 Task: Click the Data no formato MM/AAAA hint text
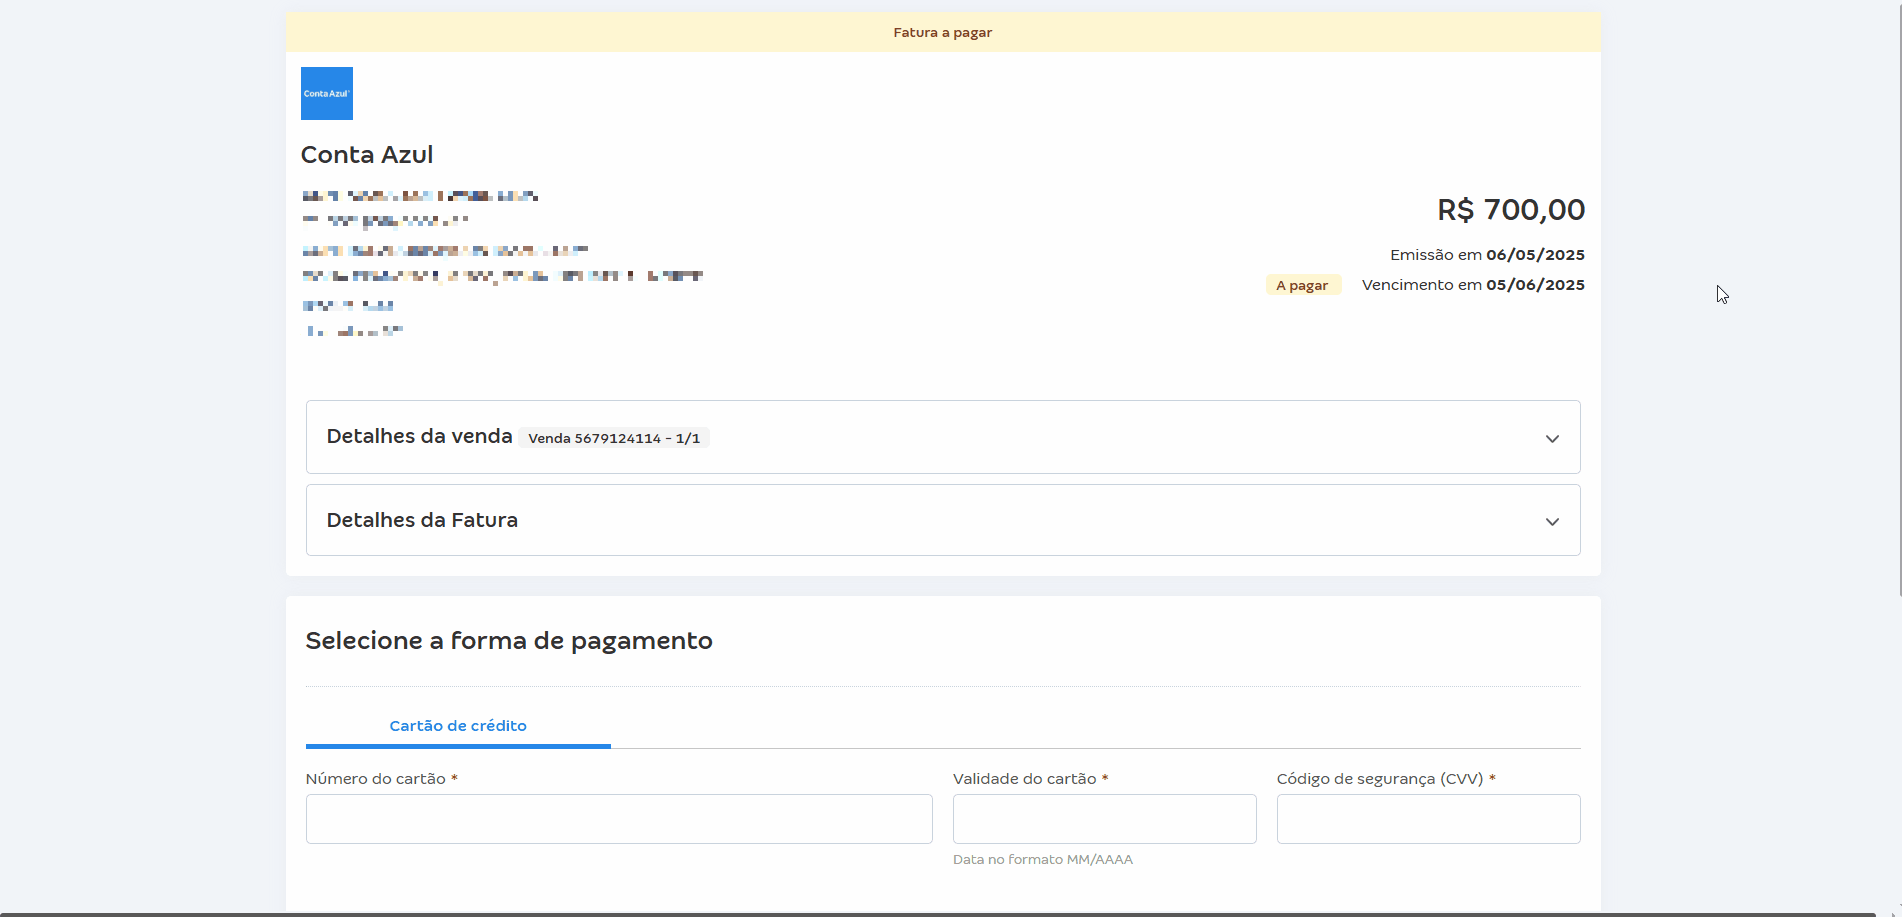pos(1042,859)
